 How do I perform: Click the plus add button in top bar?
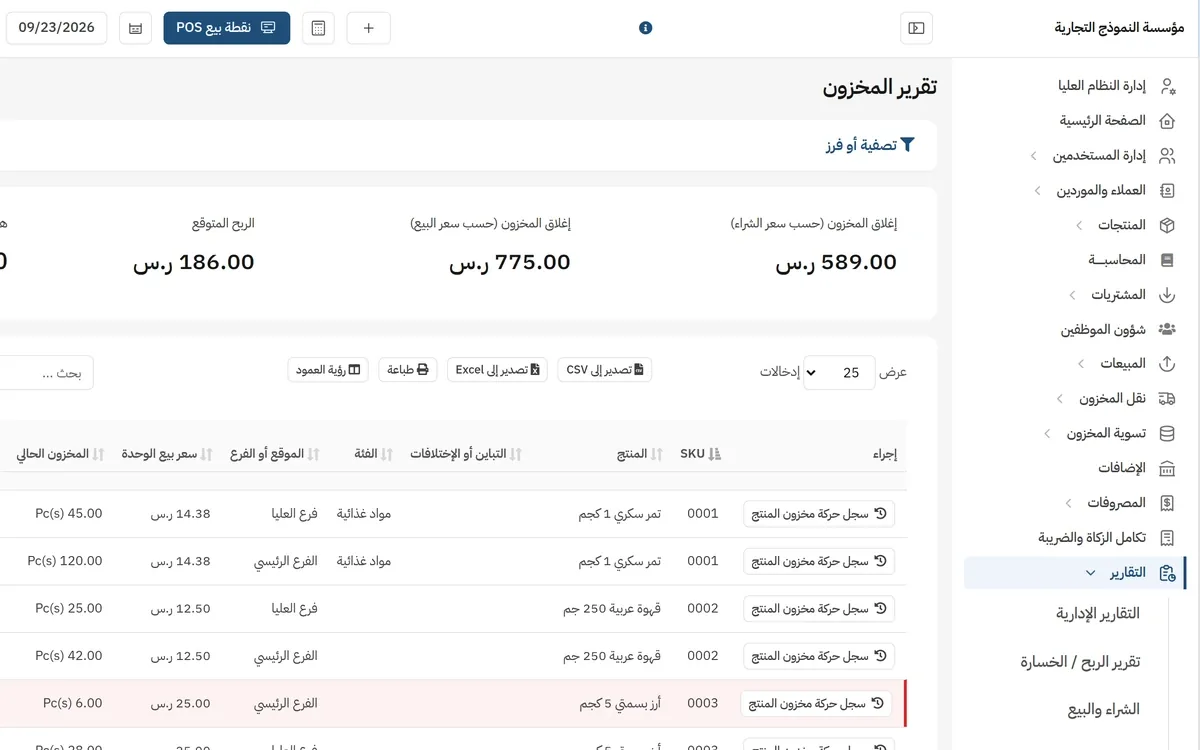click(x=368, y=28)
